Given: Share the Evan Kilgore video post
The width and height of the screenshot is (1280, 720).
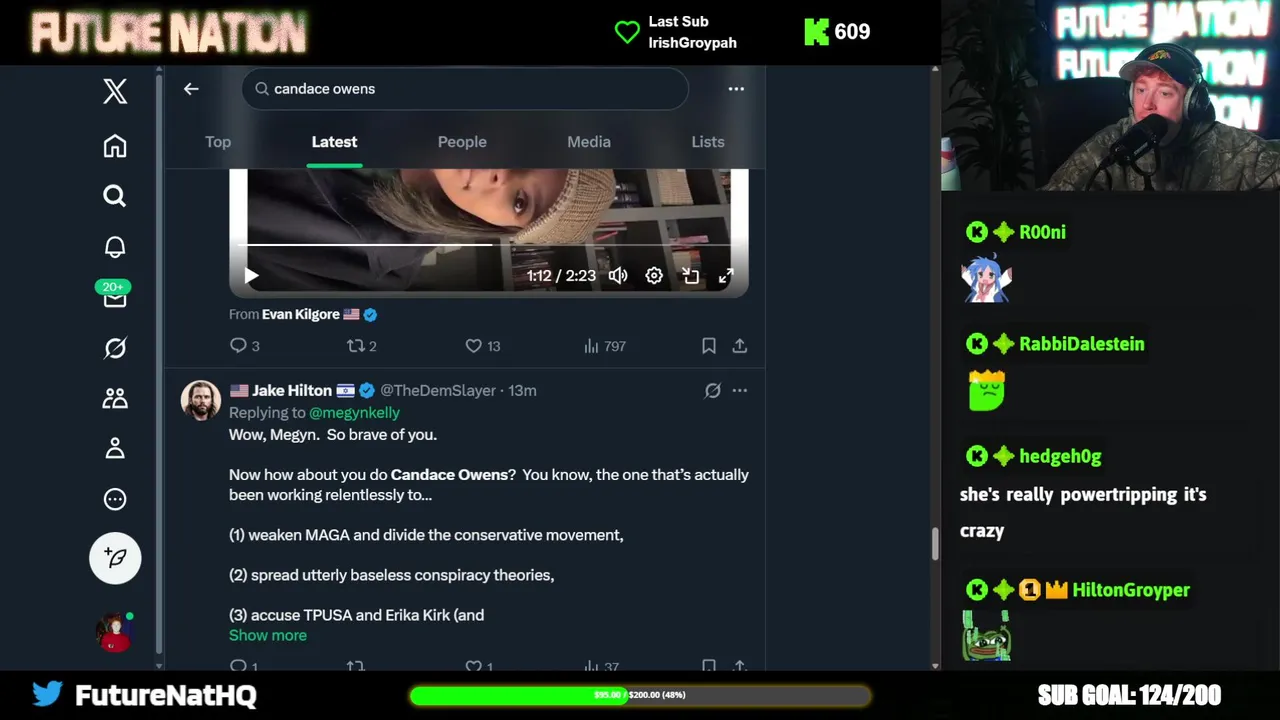Looking at the screenshot, I should [739, 346].
